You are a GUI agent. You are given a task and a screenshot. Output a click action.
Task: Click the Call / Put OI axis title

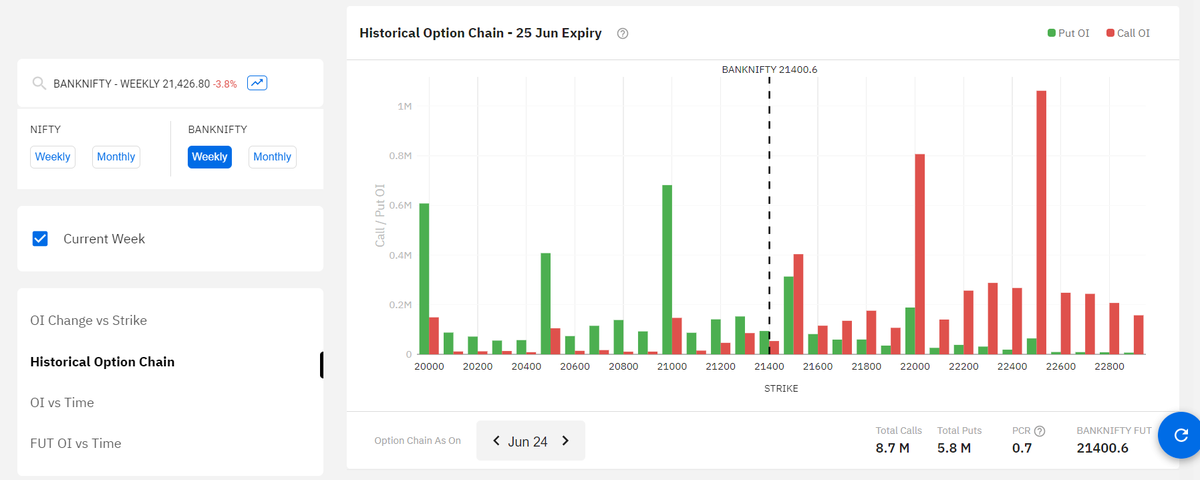(x=380, y=216)
